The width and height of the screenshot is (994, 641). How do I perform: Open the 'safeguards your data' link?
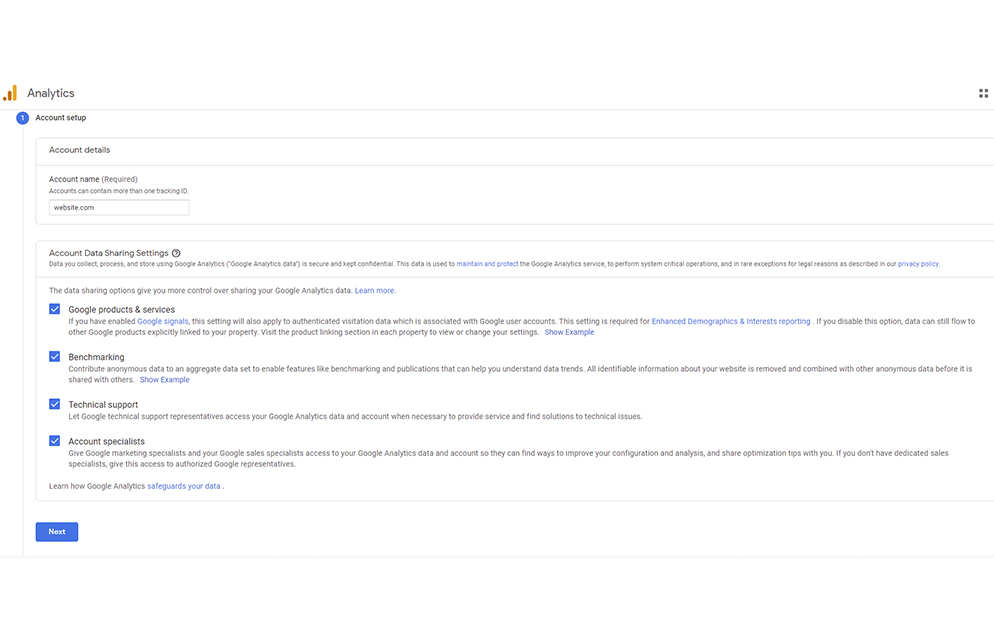(184, 486)
